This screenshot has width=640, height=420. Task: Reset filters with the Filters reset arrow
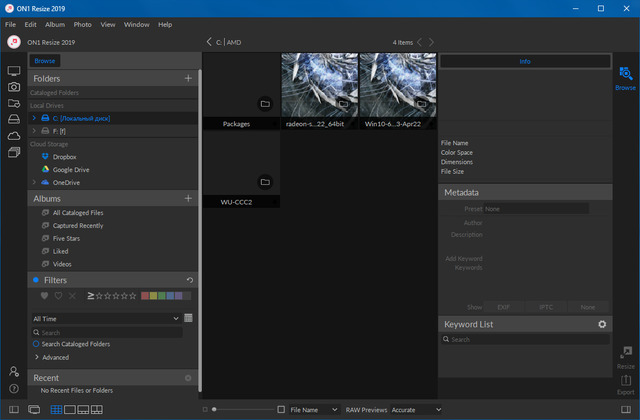point(190,280)
